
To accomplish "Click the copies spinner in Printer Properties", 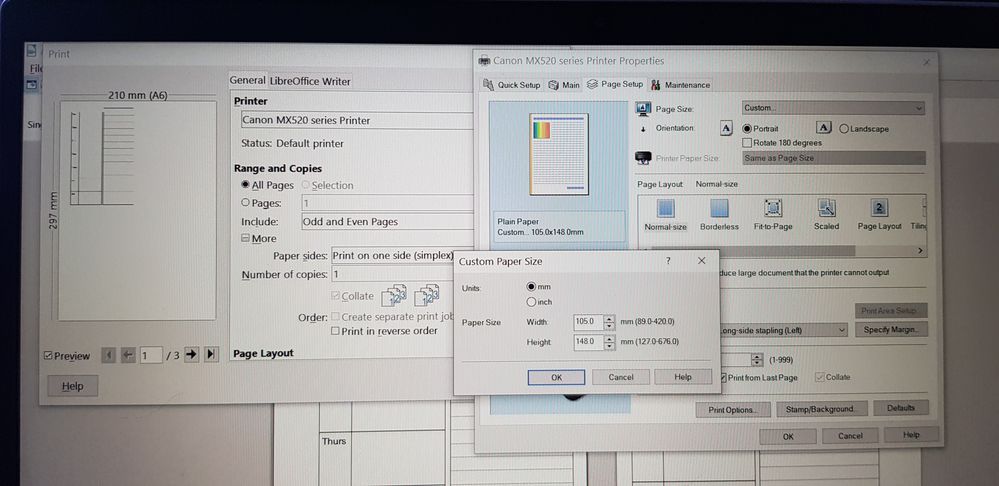I will [x=757, y=360].
